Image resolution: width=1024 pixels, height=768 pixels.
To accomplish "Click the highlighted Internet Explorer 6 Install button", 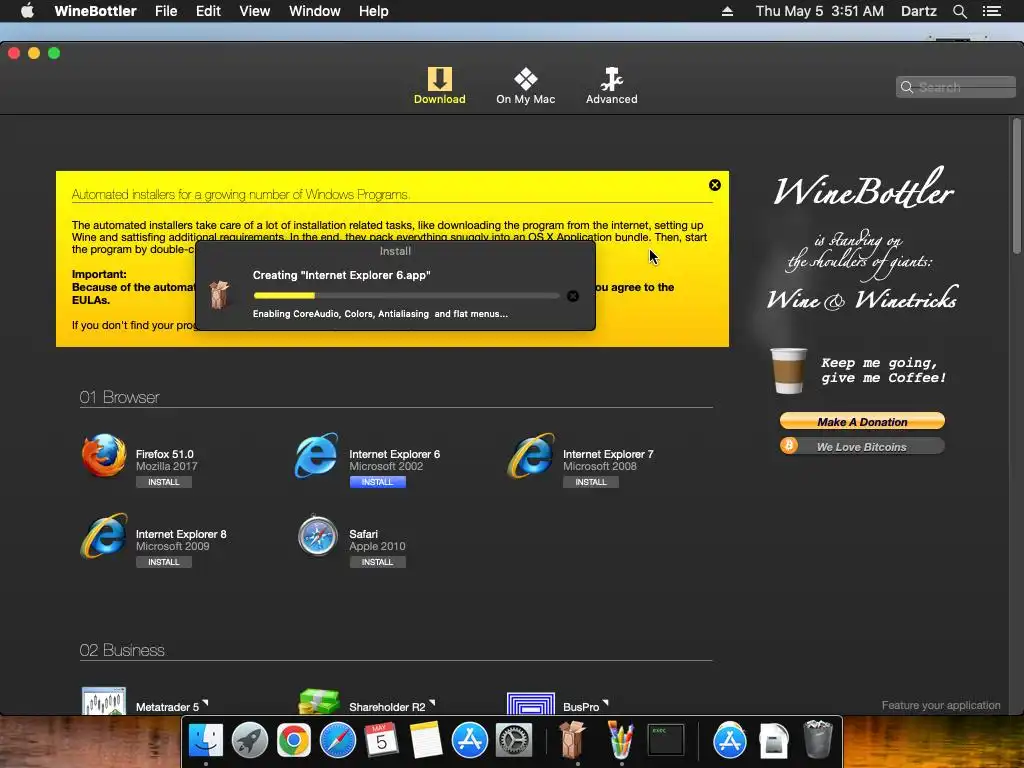I will [377, 482].
